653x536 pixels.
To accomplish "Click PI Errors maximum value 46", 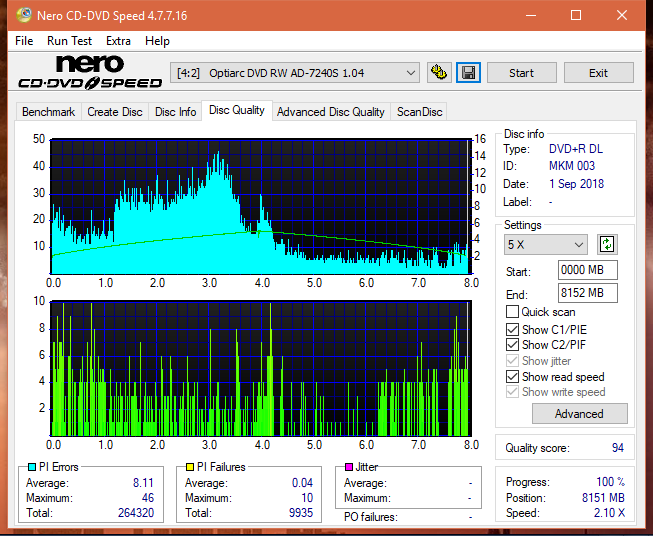I will coord(148,497).
